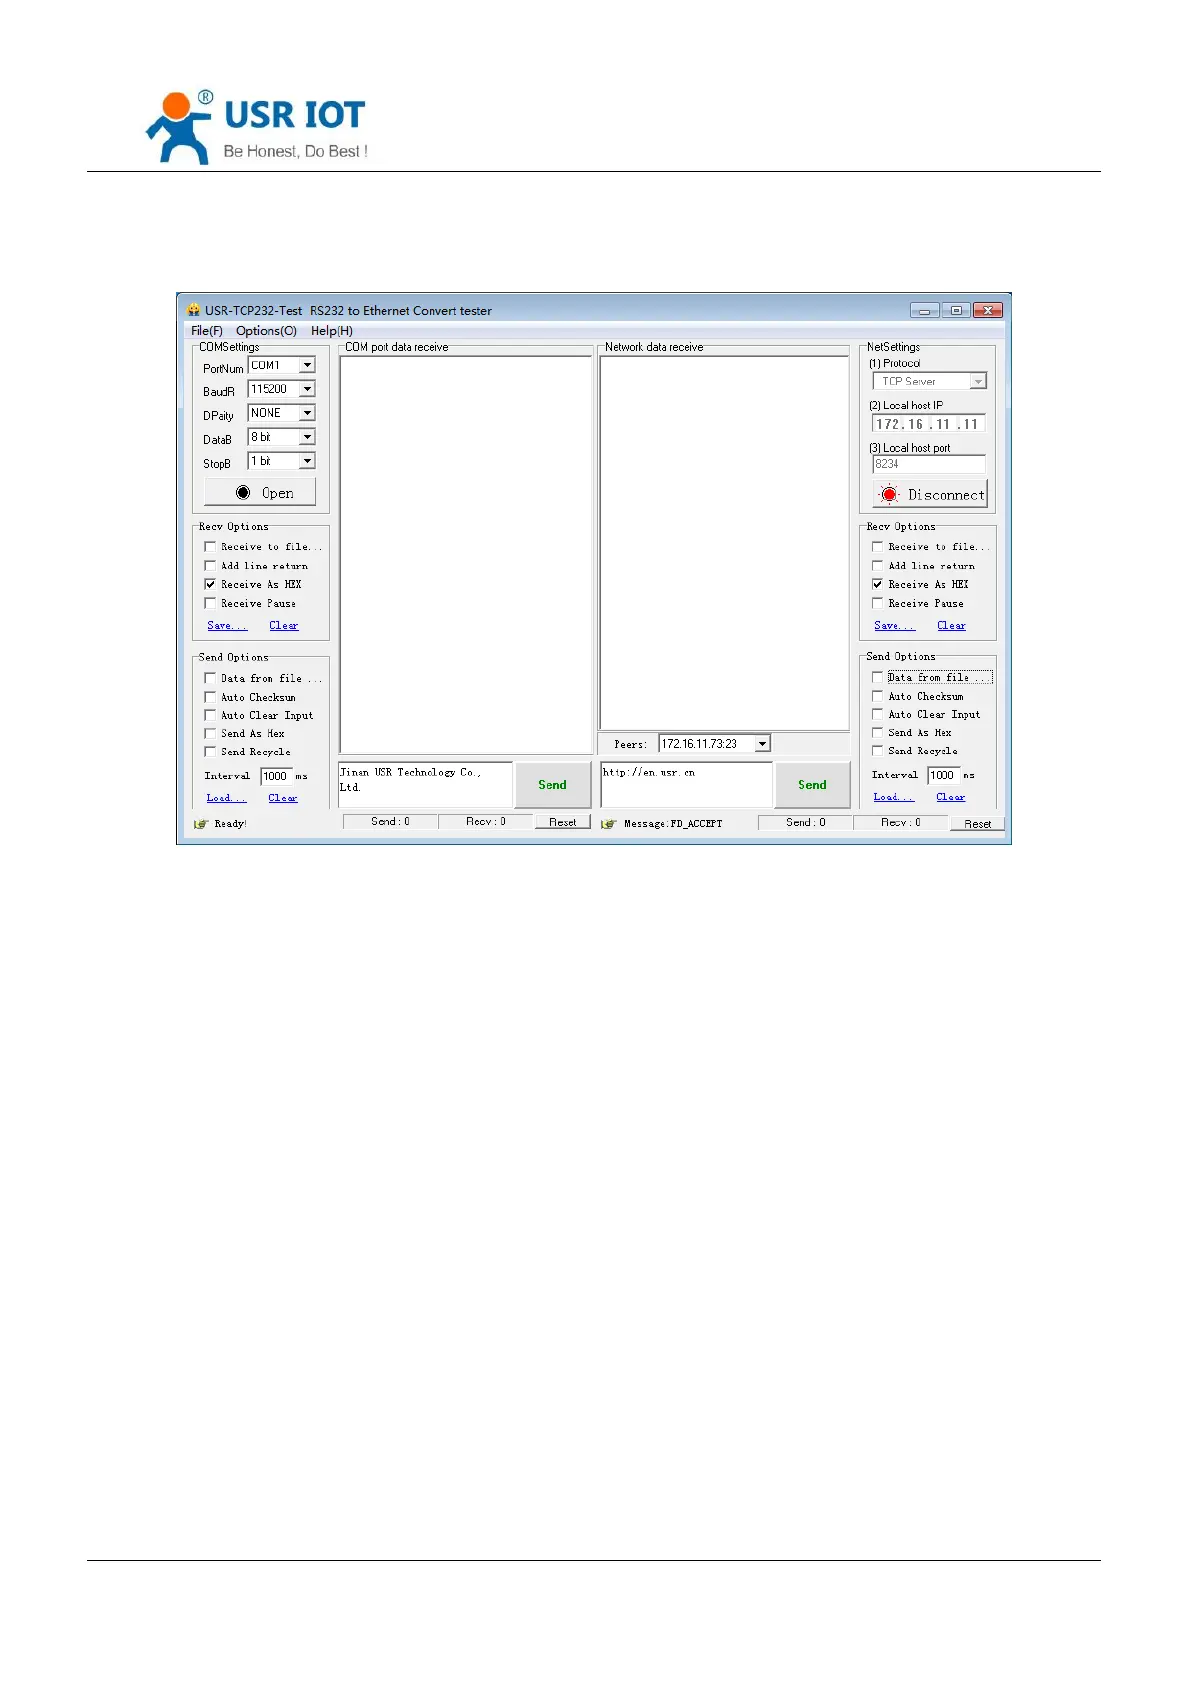This screenshot has height=1684, width=1191.
Task: Enable COM Receive Pause checkbox
Action: (210, 603)
